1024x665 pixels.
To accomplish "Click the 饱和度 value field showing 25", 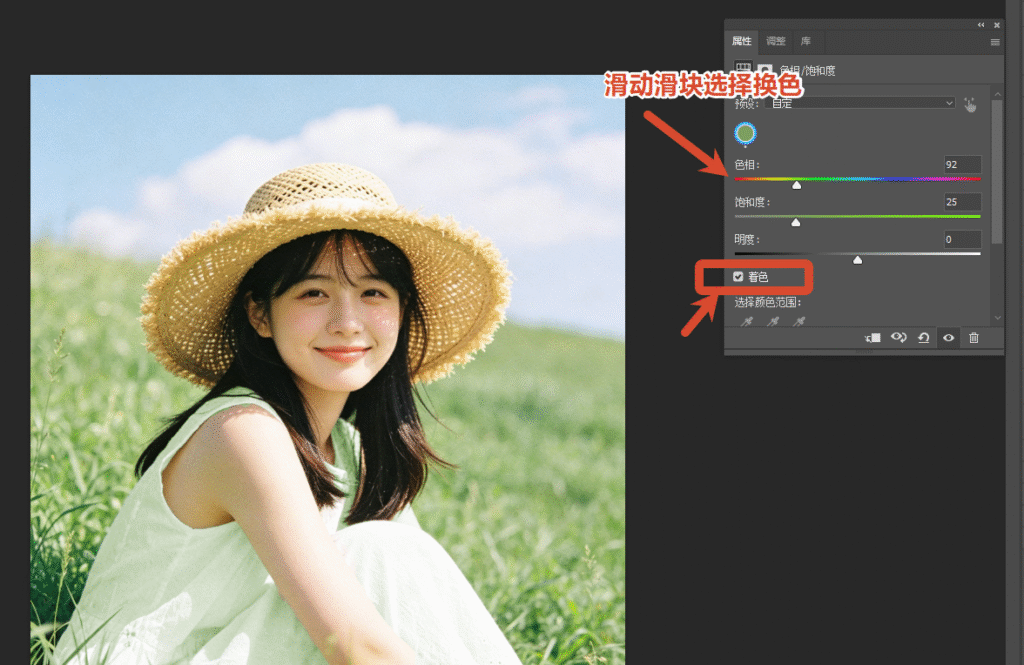I will click(962, 202).
